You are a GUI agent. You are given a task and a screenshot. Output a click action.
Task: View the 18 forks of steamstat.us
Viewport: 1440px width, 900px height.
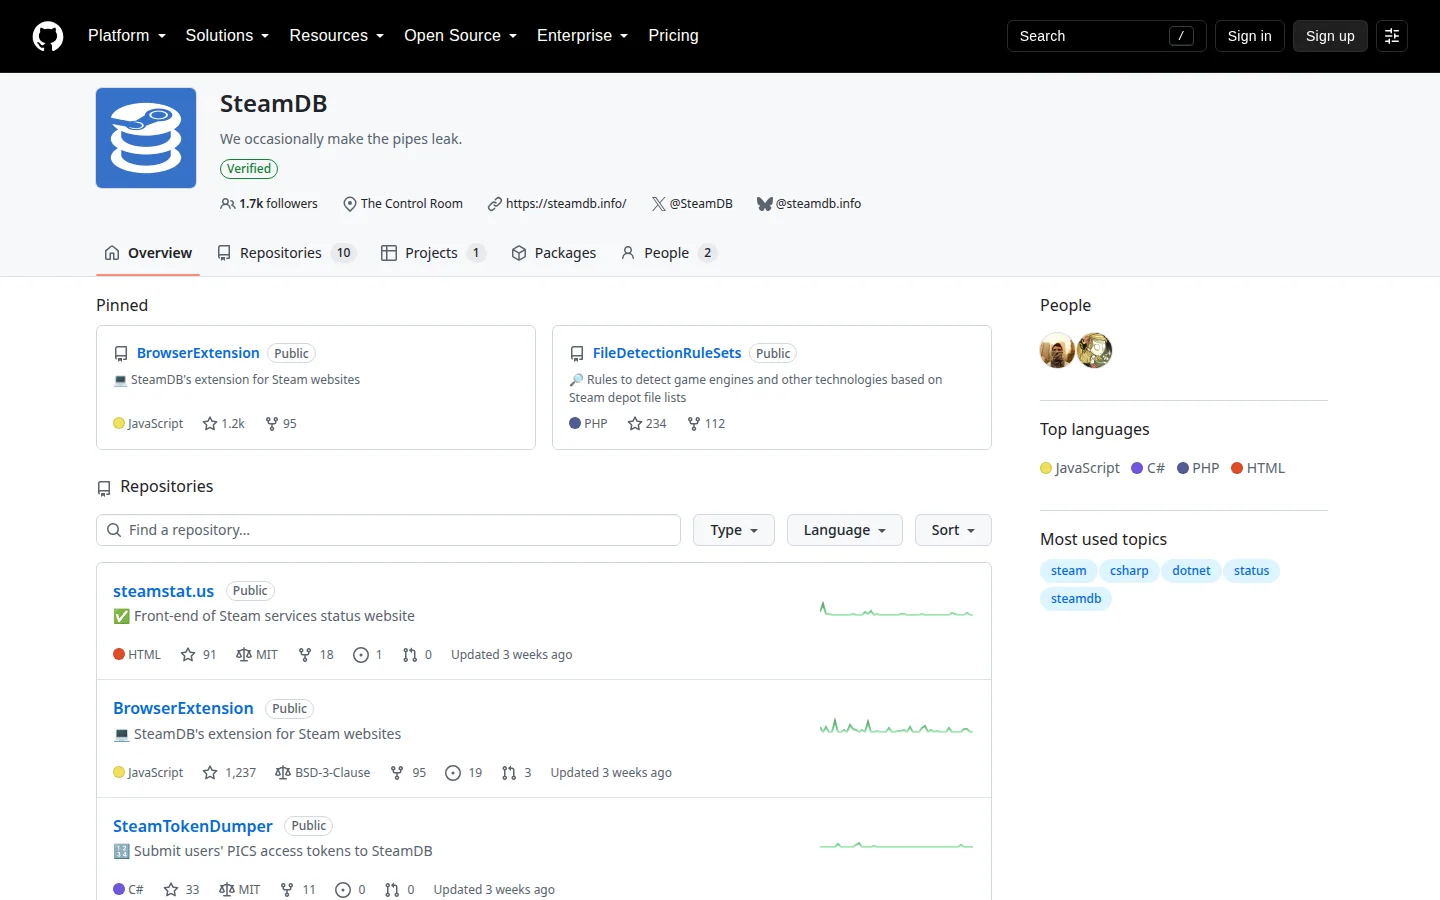point(316,655)
